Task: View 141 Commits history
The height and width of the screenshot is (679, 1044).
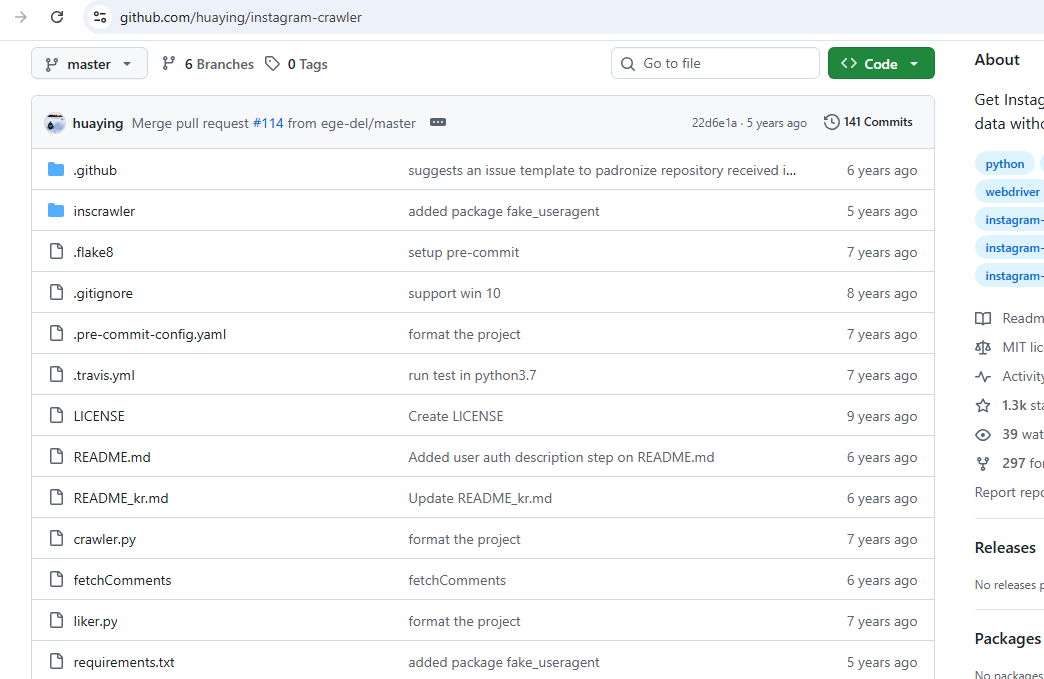Action: pyautogui.click(x=868, y=122)
